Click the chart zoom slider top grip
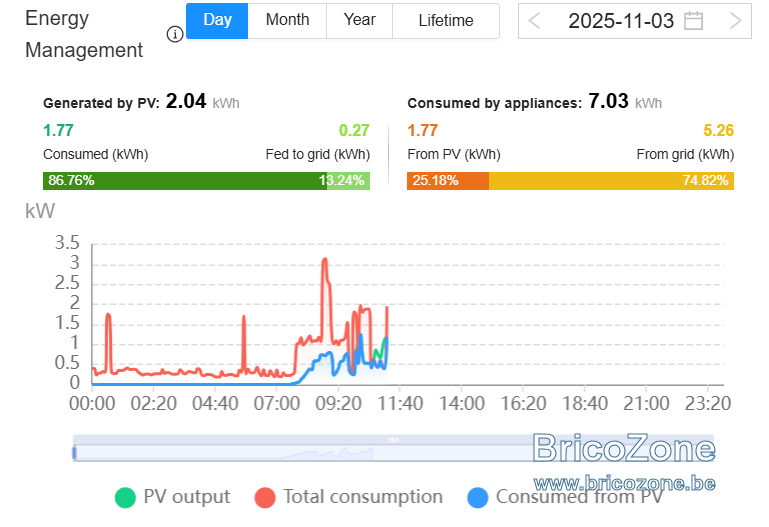 tap(393, 440)
